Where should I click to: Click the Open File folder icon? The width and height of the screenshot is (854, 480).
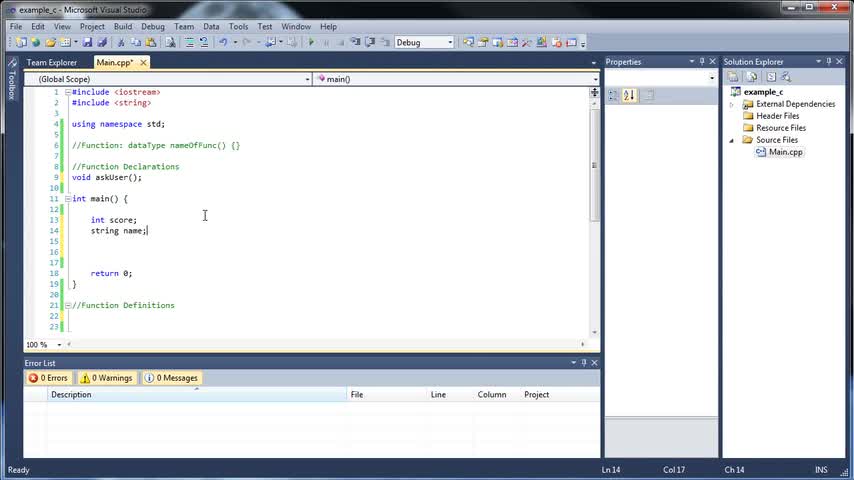pyautogui.click(x=51, y=42)
